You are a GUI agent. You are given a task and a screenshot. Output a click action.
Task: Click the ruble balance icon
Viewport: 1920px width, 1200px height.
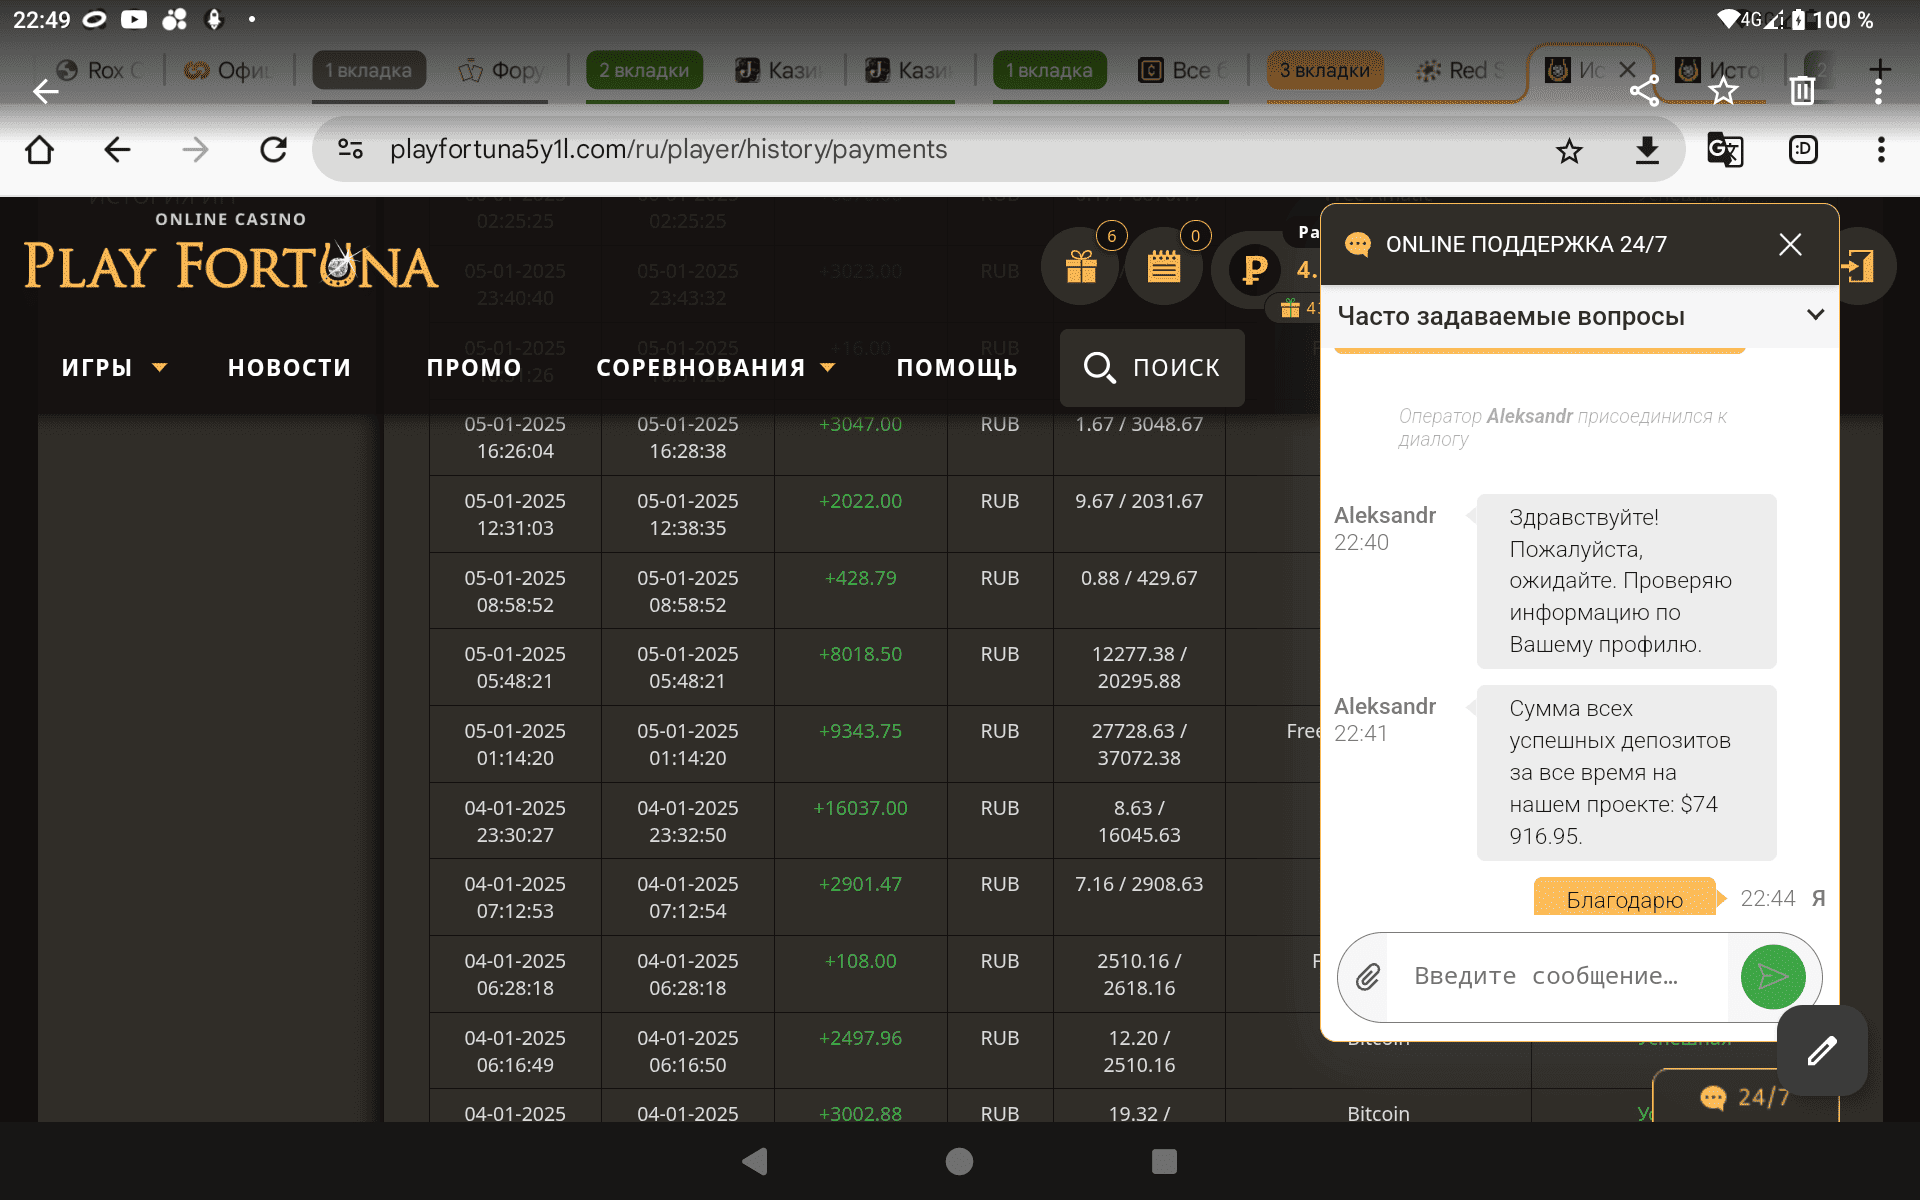(x=1254, y=269)
